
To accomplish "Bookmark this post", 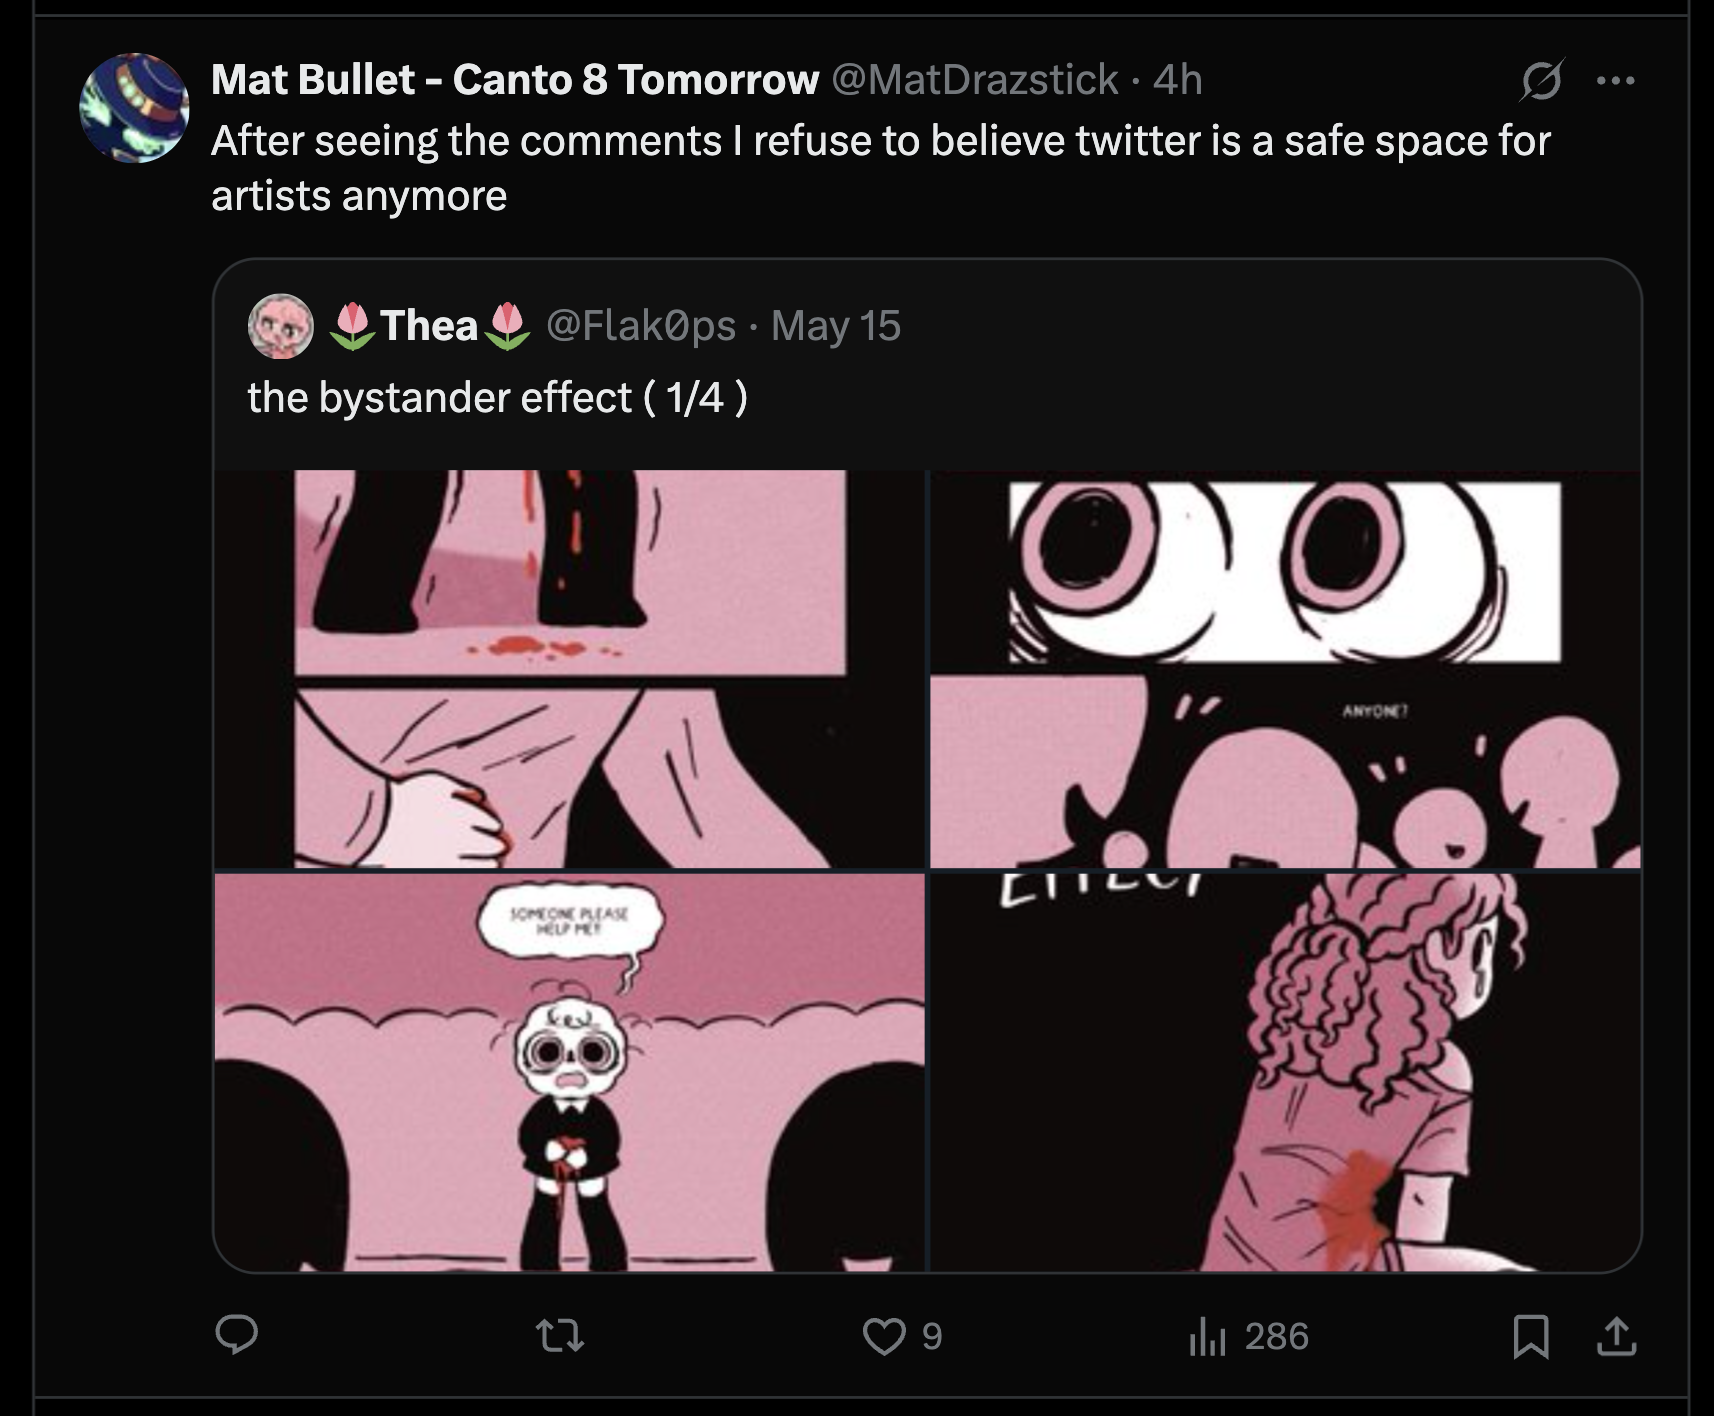I will (x=1531, y=1336).
